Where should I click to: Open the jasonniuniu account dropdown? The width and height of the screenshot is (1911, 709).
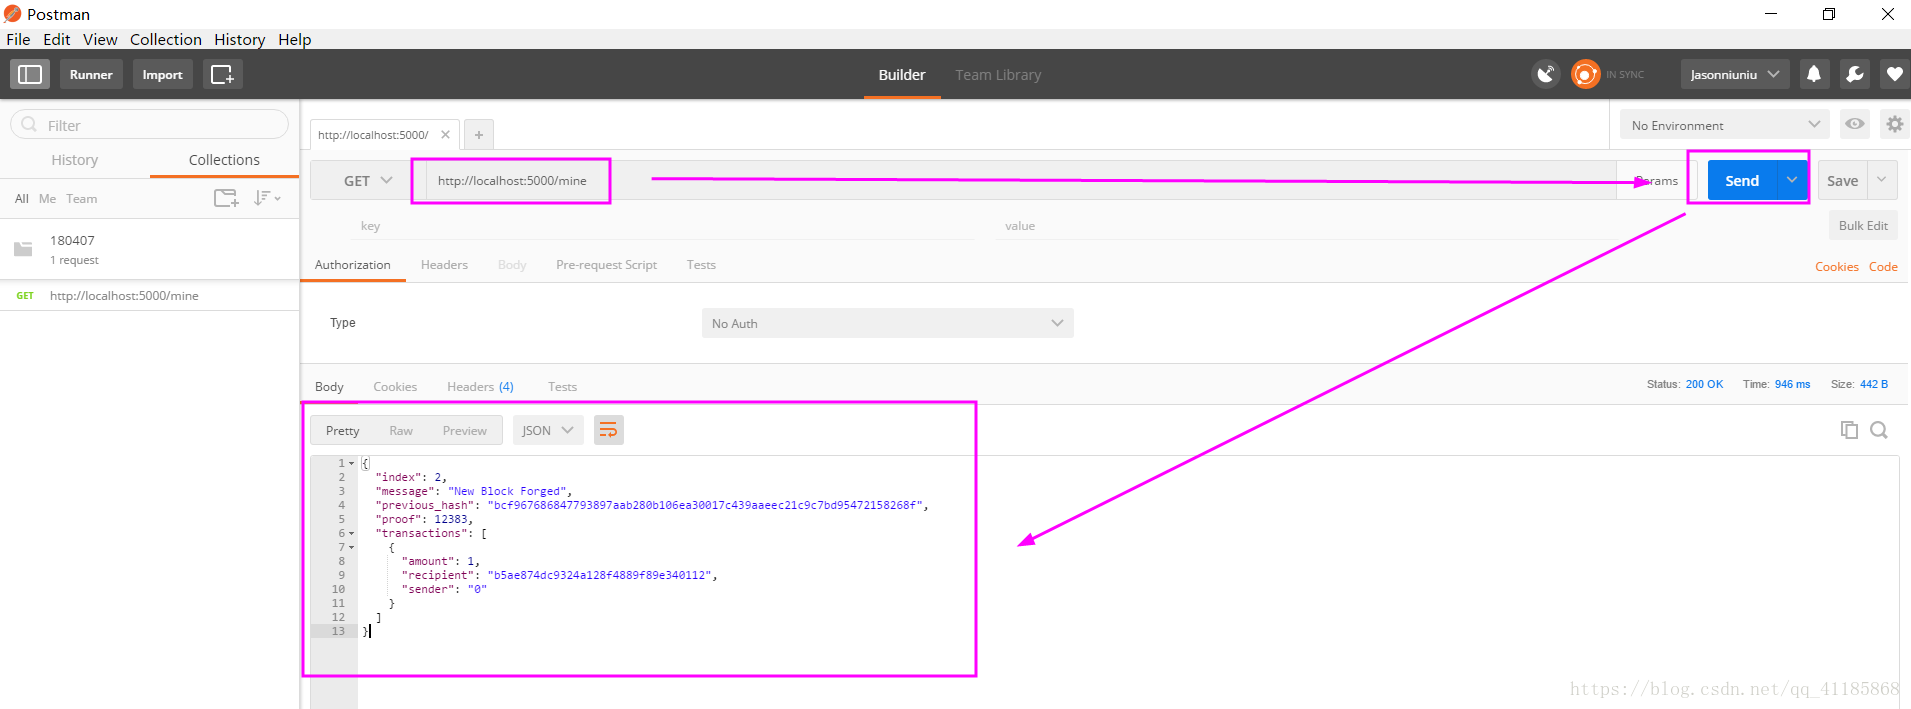(1734, 74)
